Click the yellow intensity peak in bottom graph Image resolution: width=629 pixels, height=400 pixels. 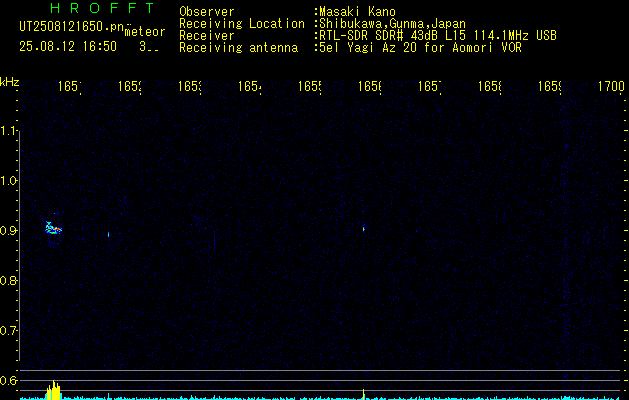[x=53, y=390]
